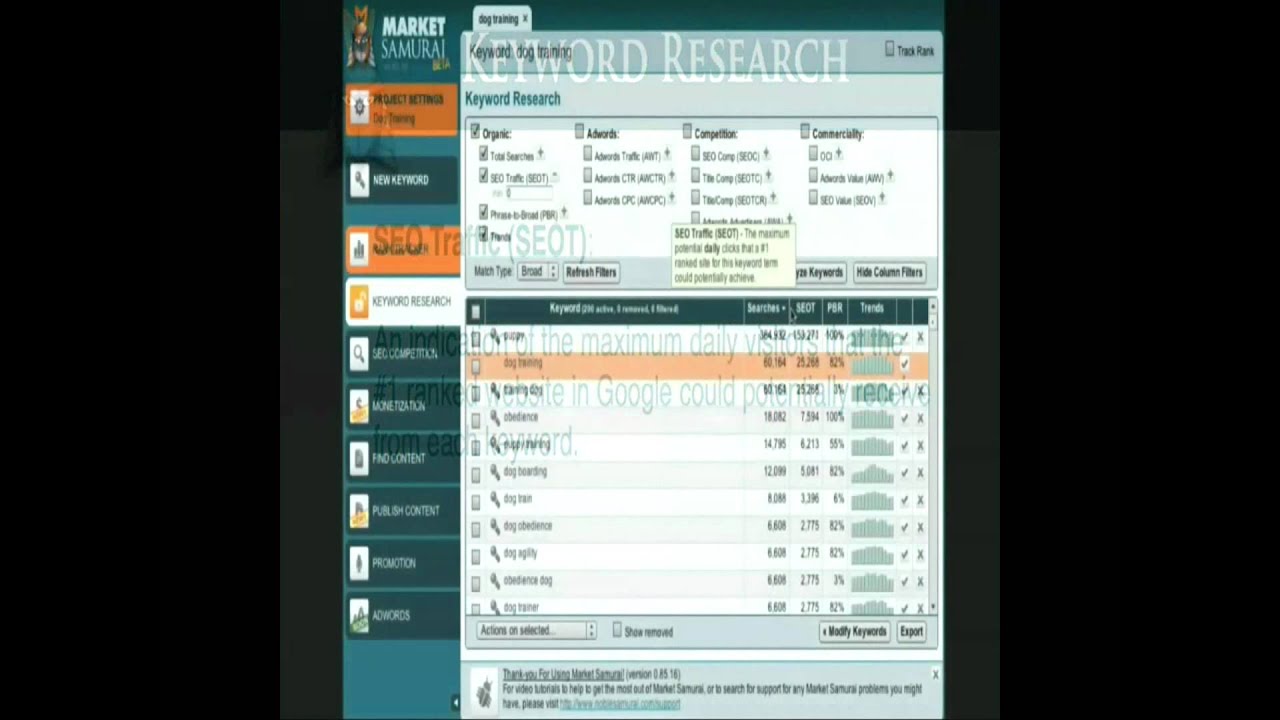Click info icon next to OCI
This screenshot has width=1280, height=720.
[x=838, y=155]
